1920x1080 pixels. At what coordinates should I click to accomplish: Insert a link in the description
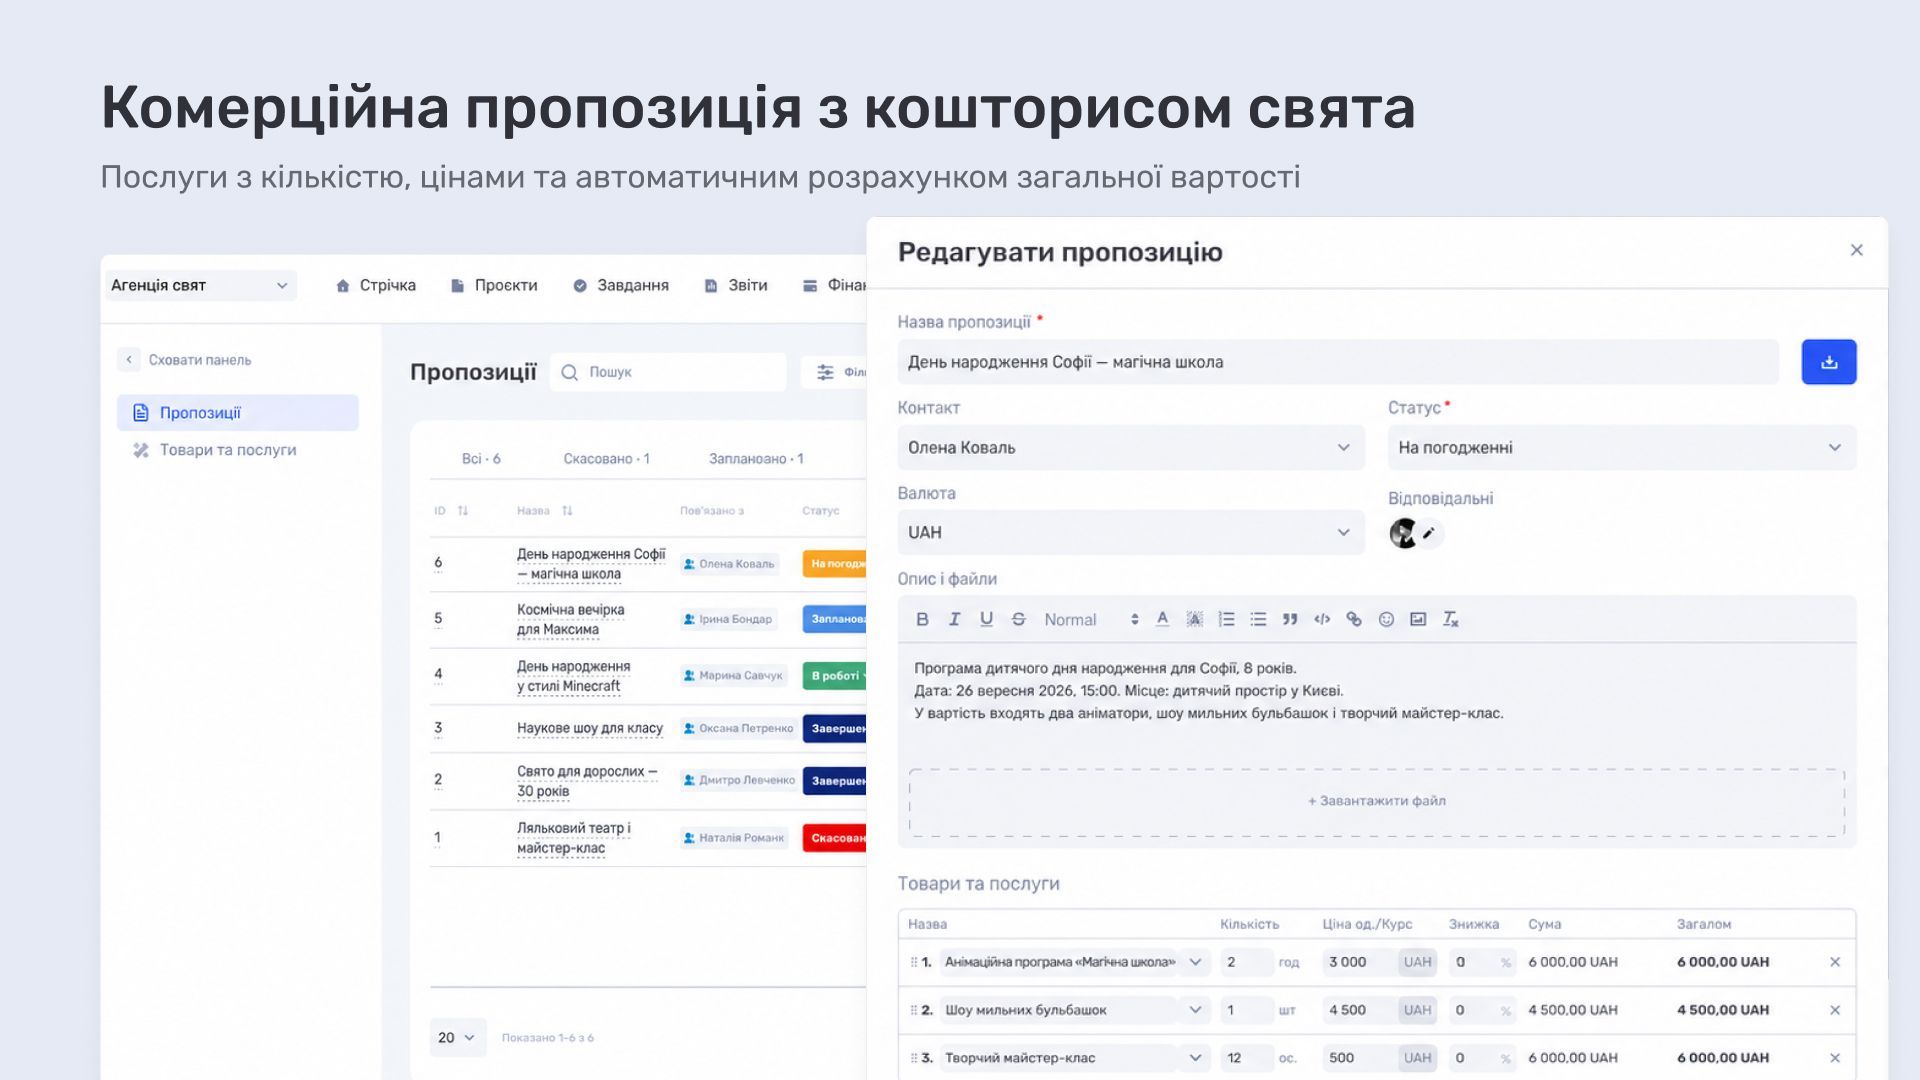pos(1354,619)
